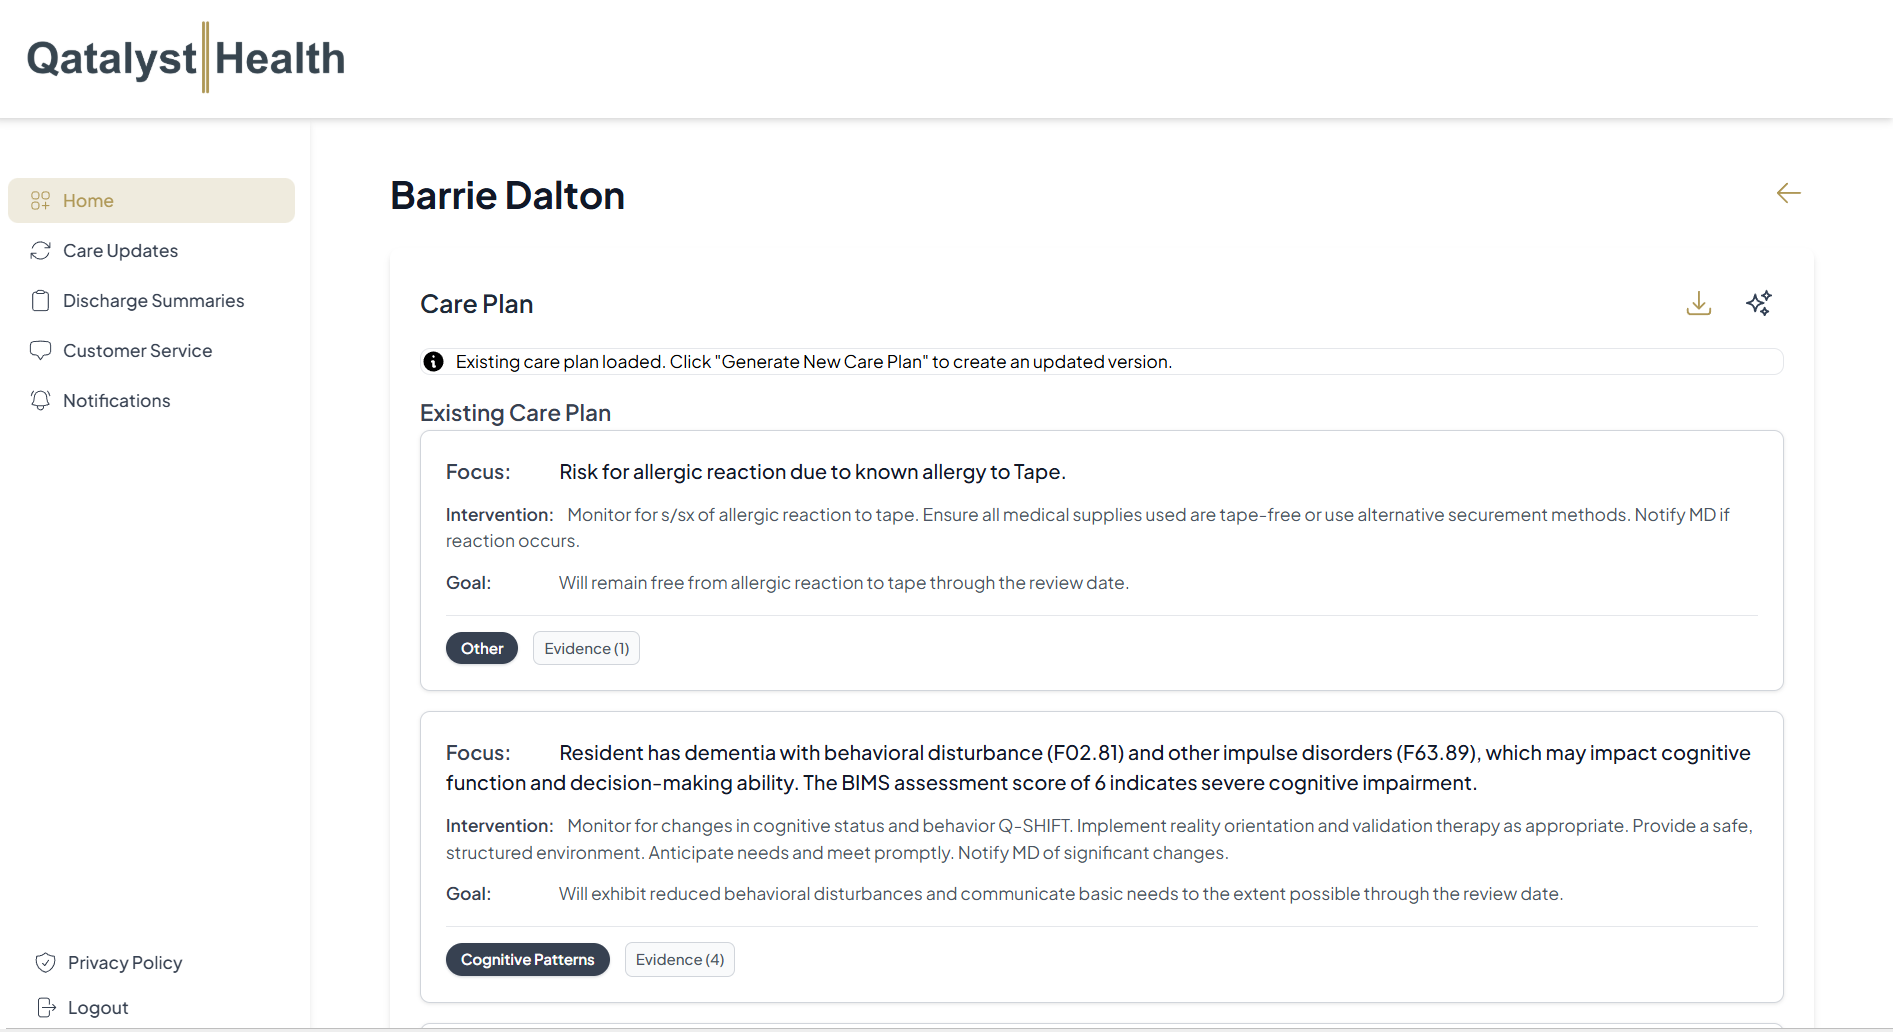The width and height of the screenshot is (1893, 1032).
Task: Click the Home grid icon in sidebar
Action: pyautogui.click(x=40, y=201)
